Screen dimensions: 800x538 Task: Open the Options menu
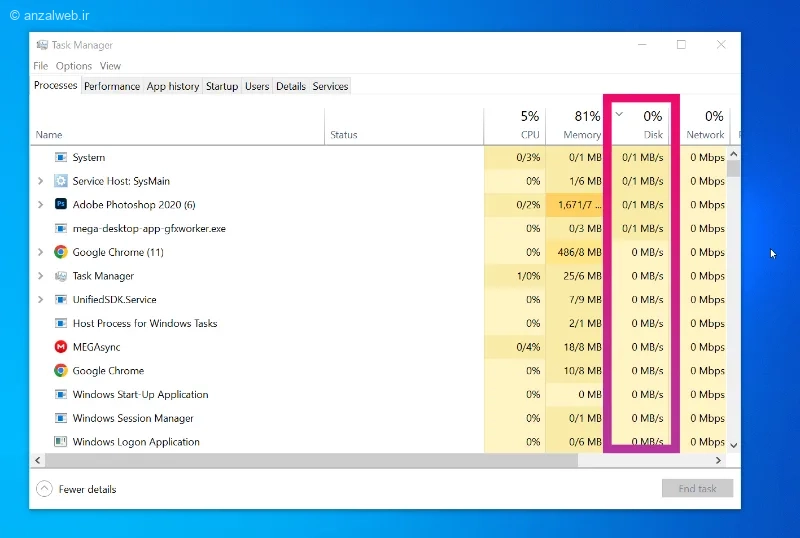[x=73, y=66]
